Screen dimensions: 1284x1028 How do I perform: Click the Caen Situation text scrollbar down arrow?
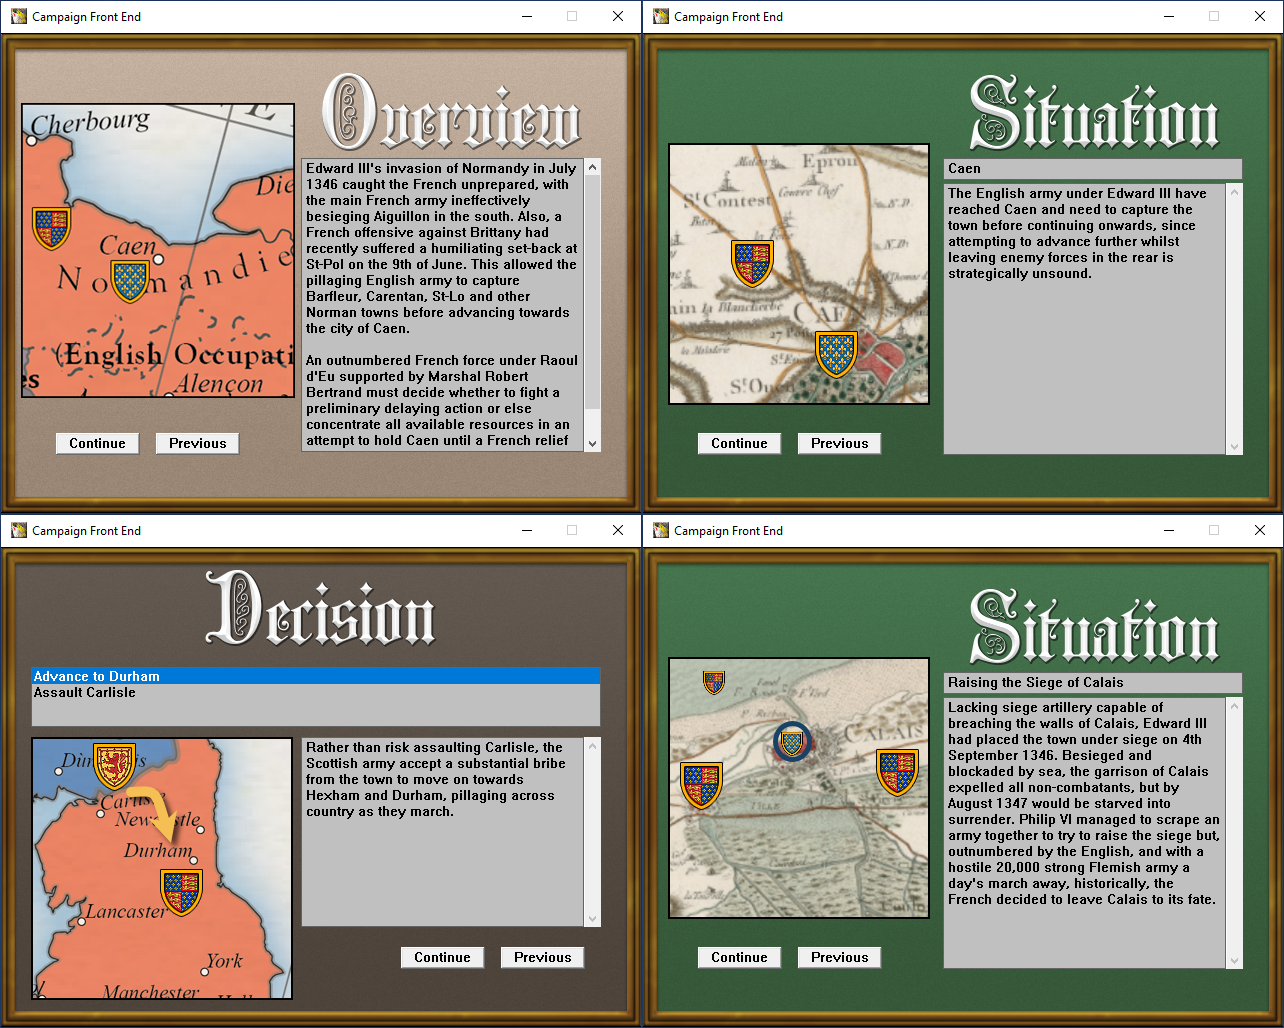tap(1234, 446)
